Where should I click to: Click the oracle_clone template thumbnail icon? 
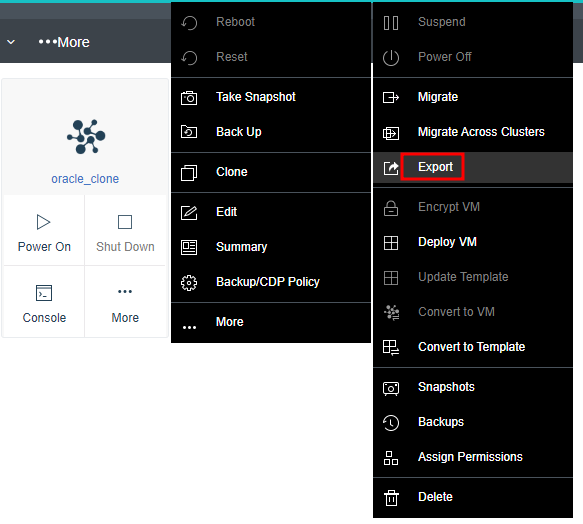click(86, 137)
